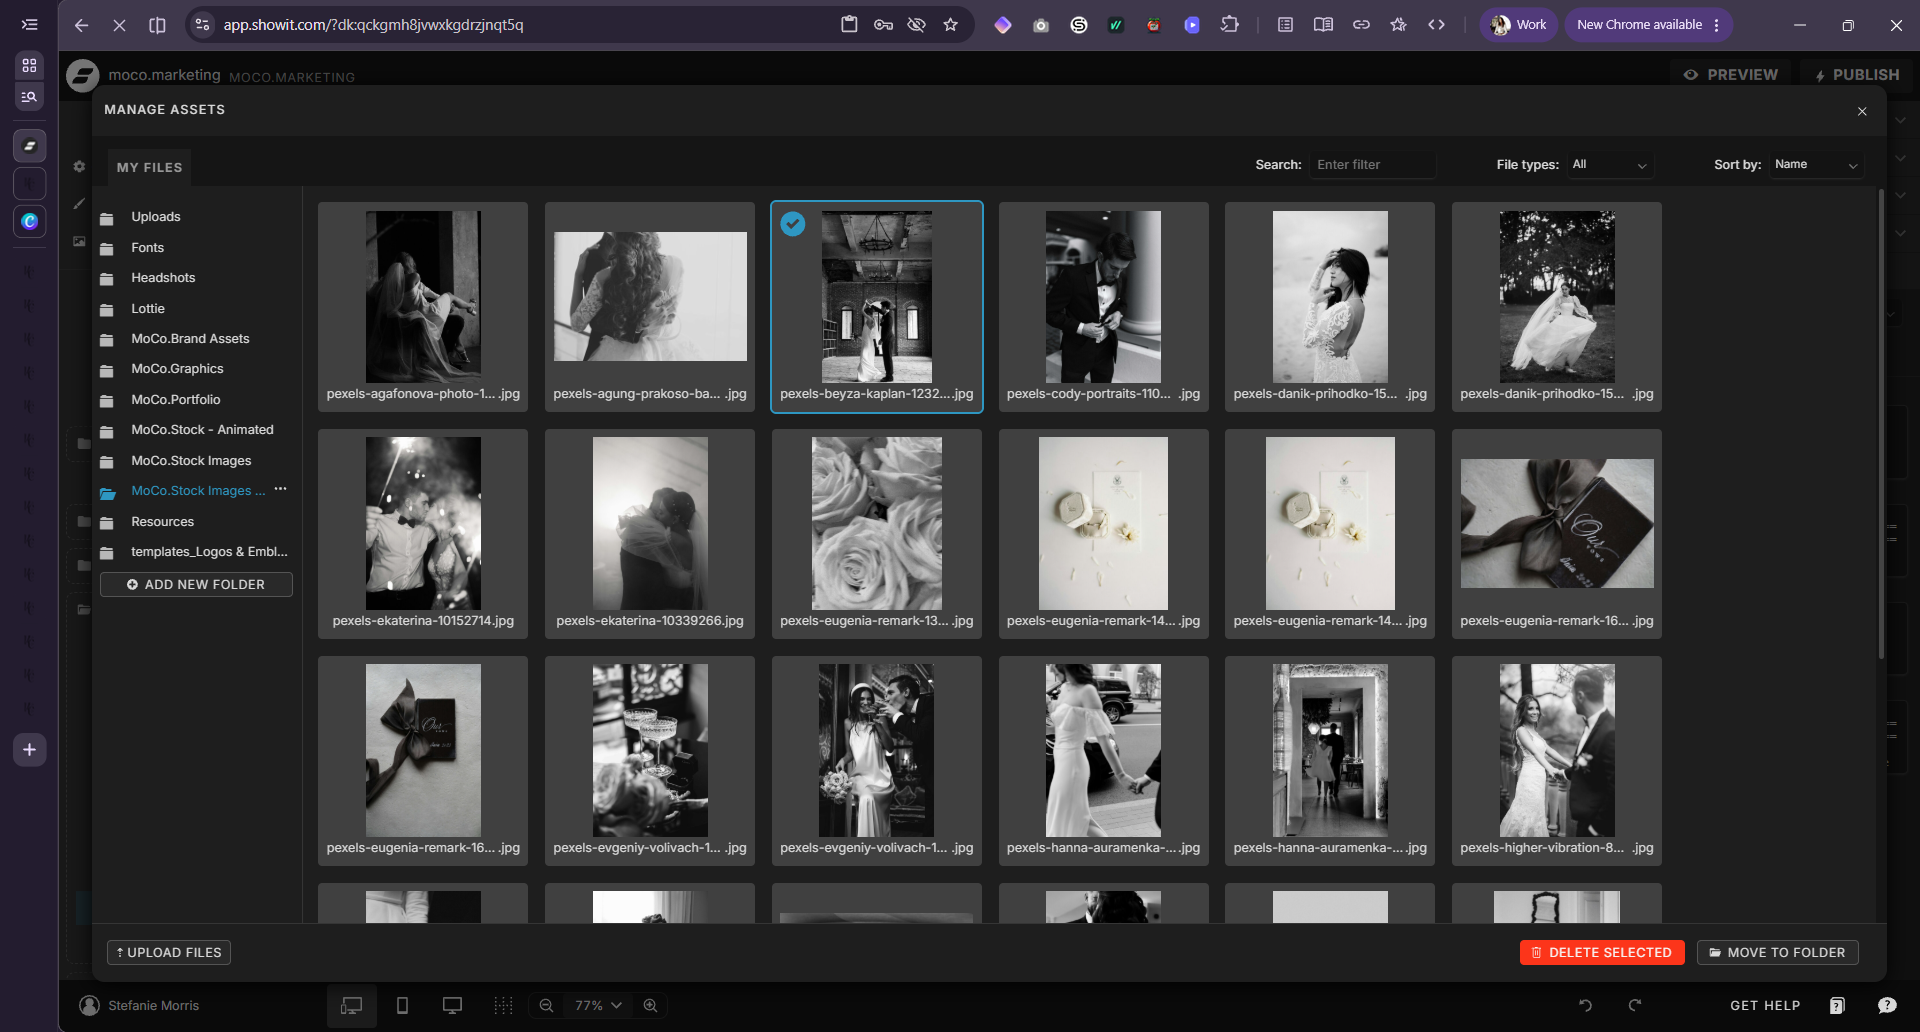This screenshot has height=1032, width=1920.
Task: Open the sidebar tabs list icon
Action: (x=29, y=25)
